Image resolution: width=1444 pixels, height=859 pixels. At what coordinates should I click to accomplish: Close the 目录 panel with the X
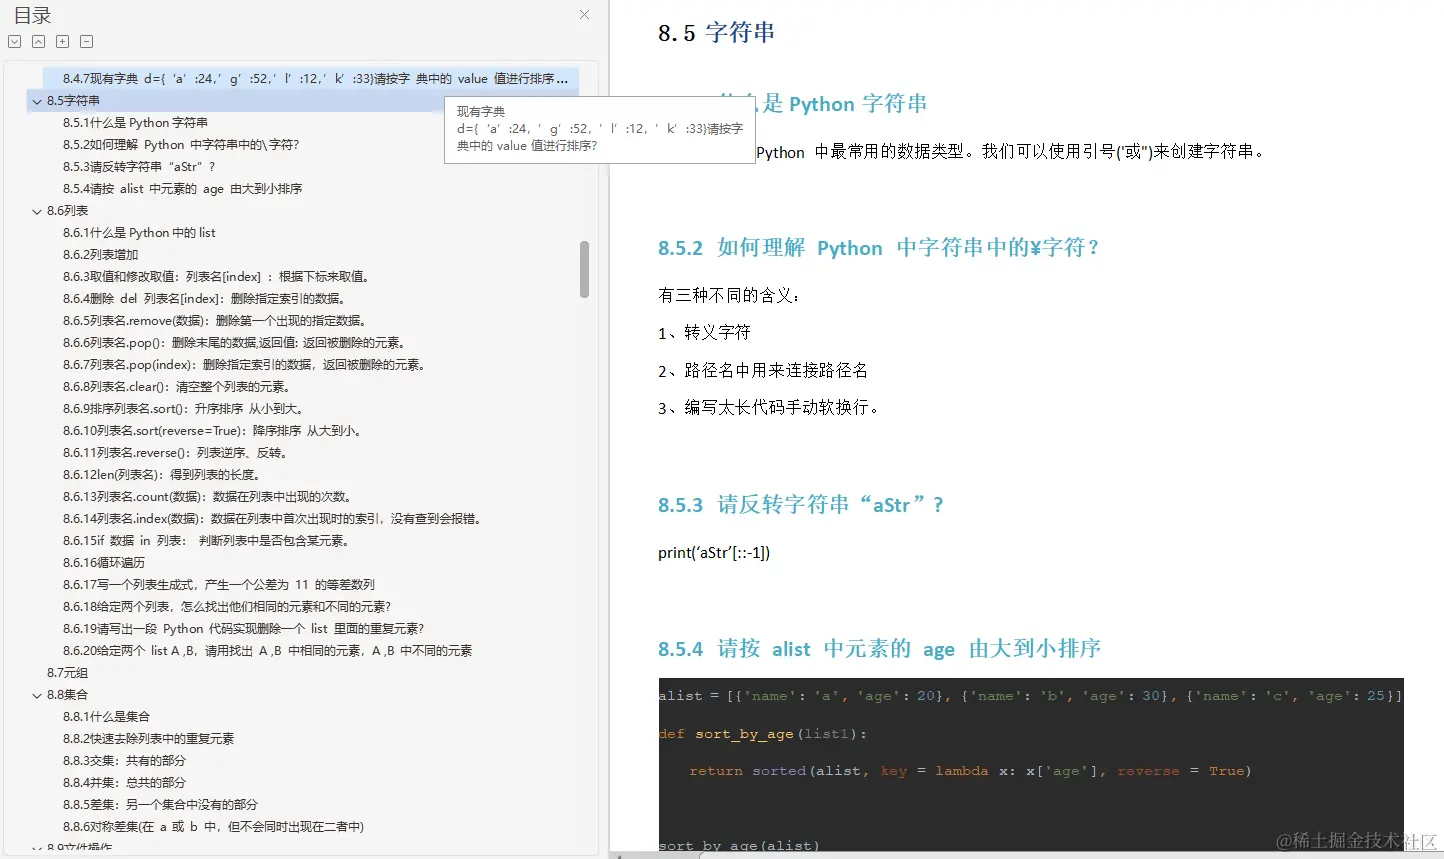coord(583,14)
